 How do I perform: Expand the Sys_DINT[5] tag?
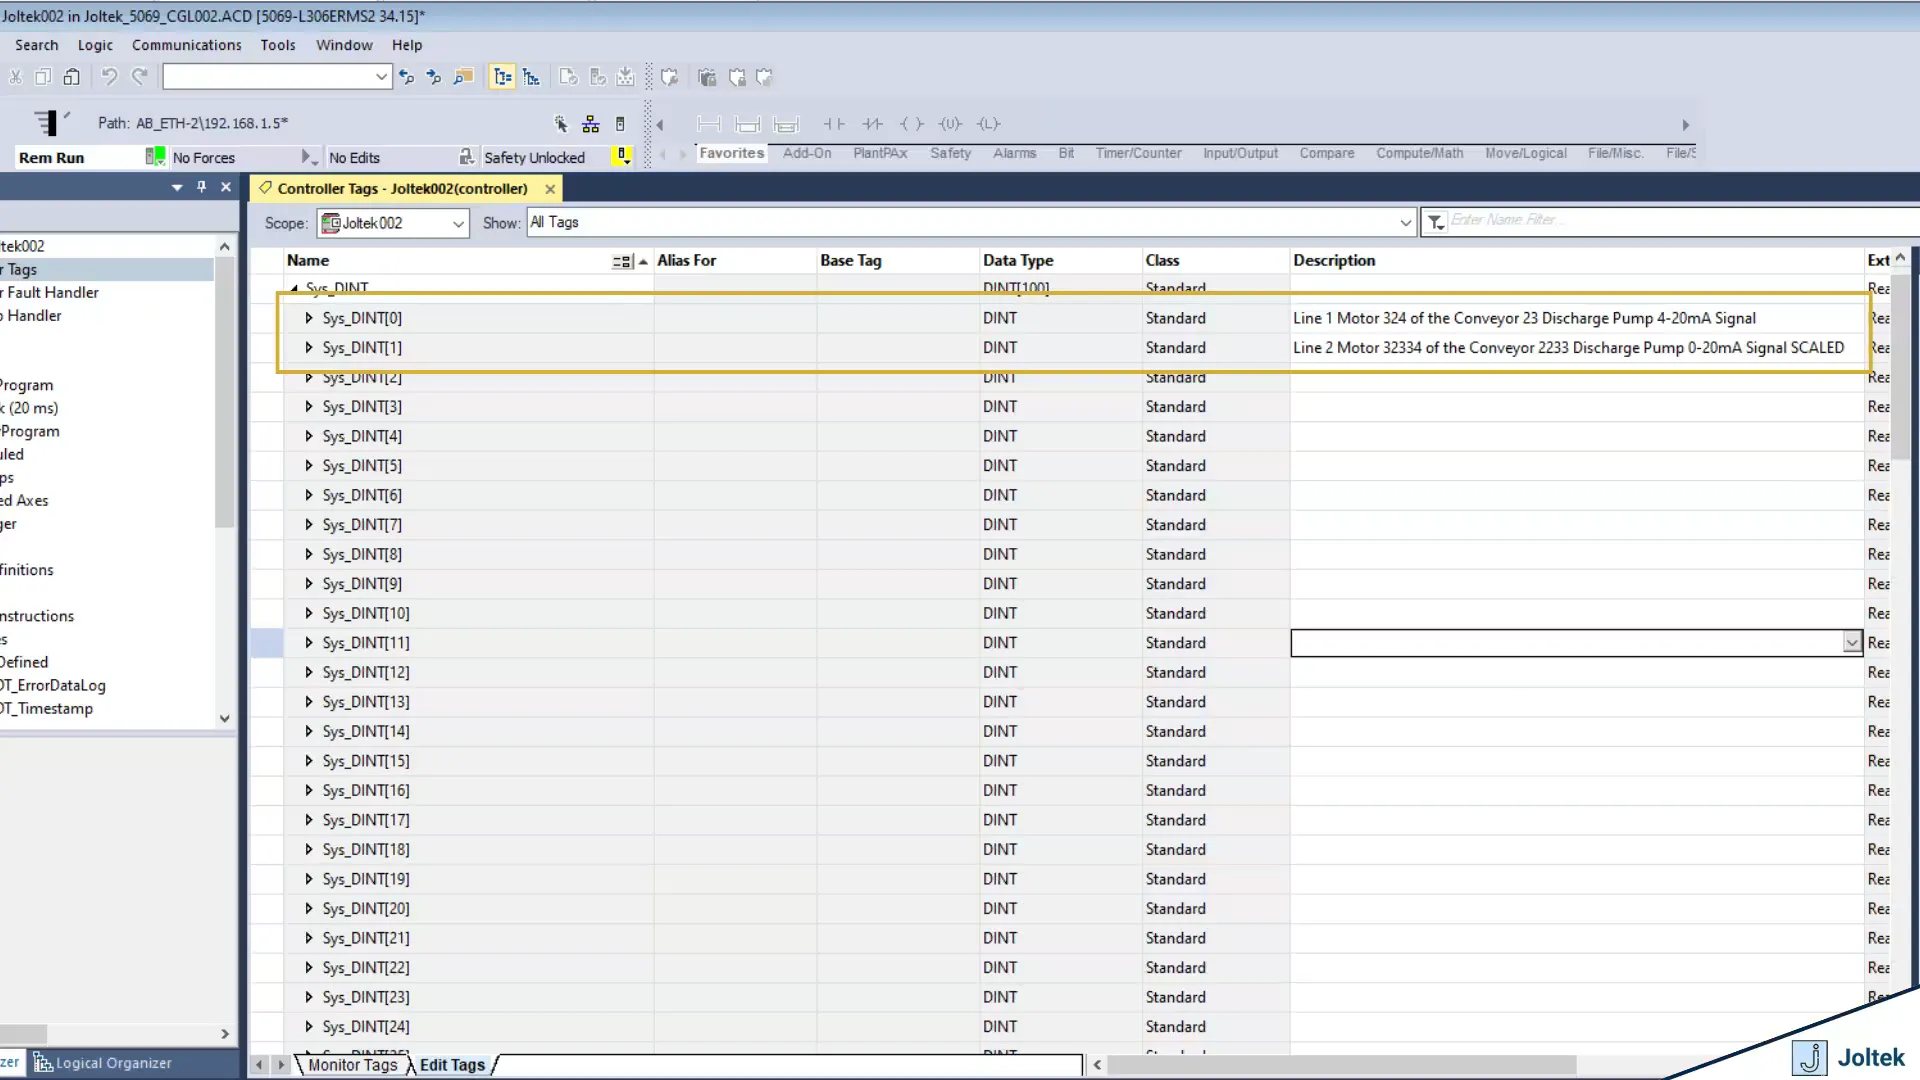point(309,466)
